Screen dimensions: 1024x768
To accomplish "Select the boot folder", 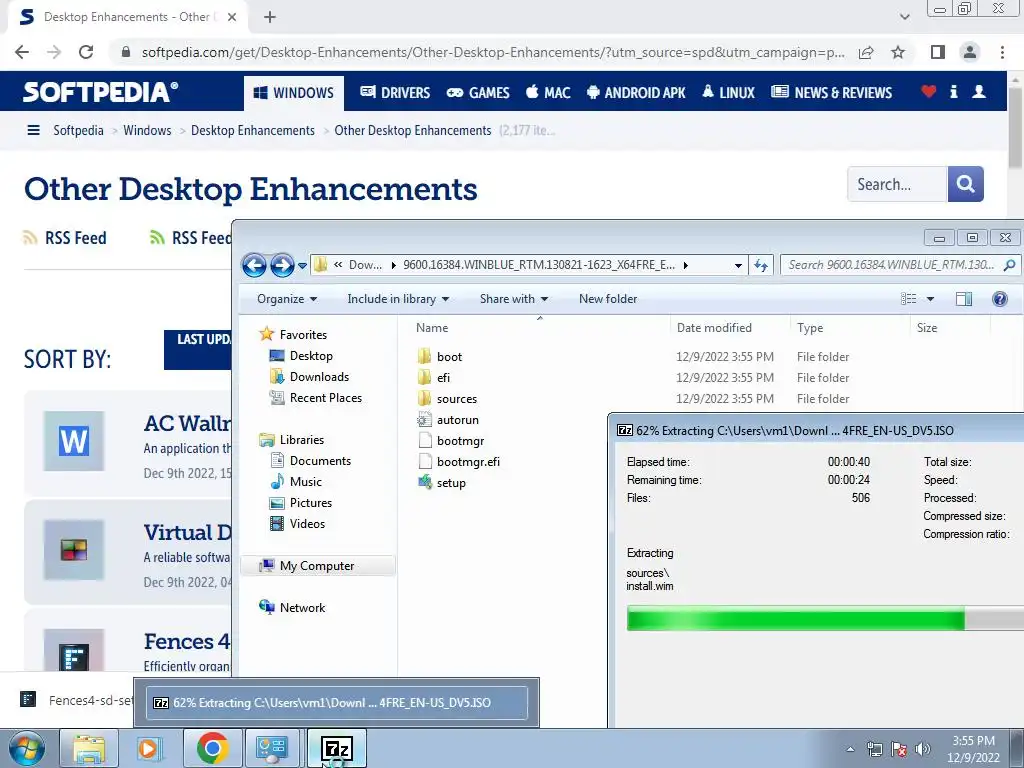I will 440,357.
